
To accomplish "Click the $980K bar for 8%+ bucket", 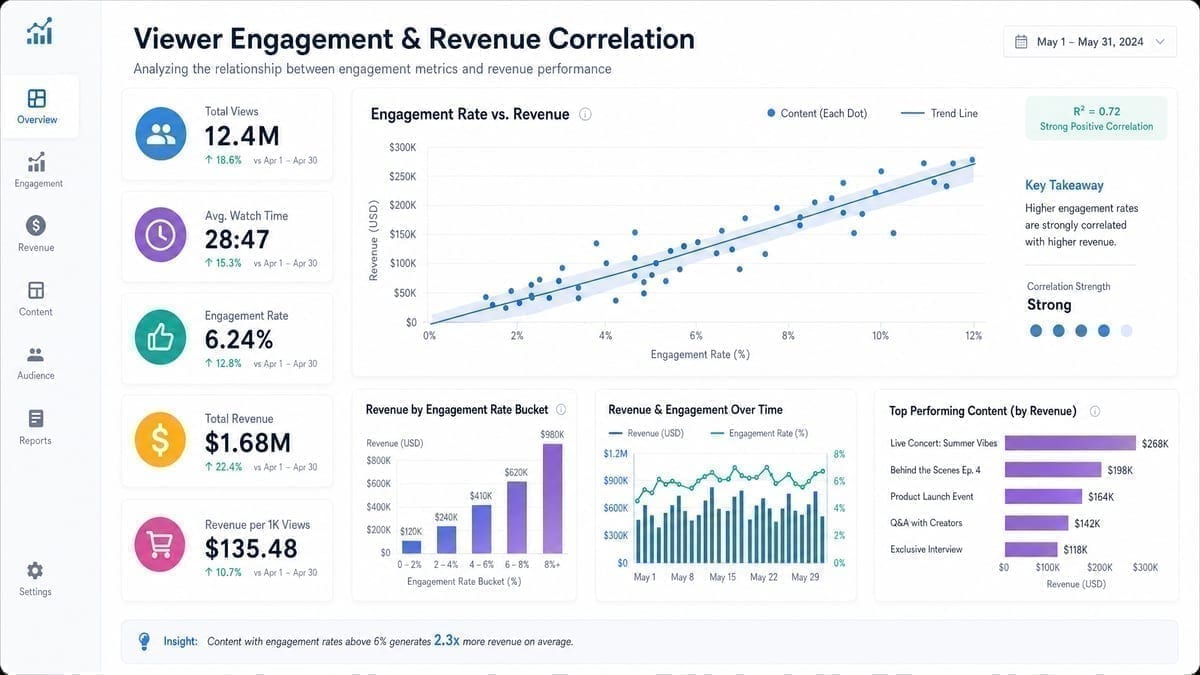I will pos(553,498).
